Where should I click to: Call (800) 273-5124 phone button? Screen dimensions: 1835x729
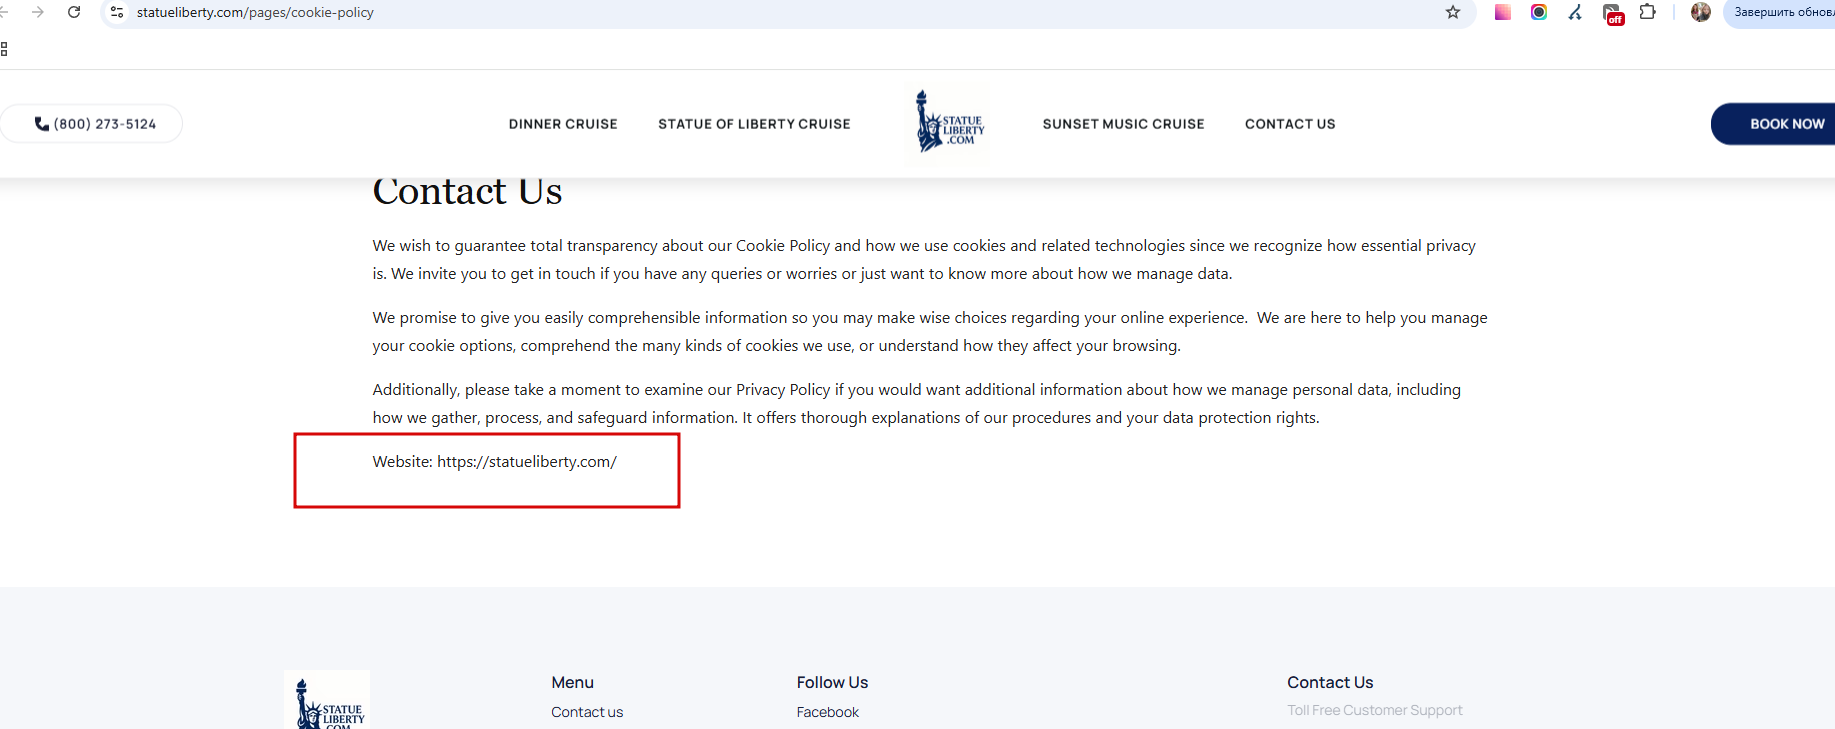coord(92,124)
